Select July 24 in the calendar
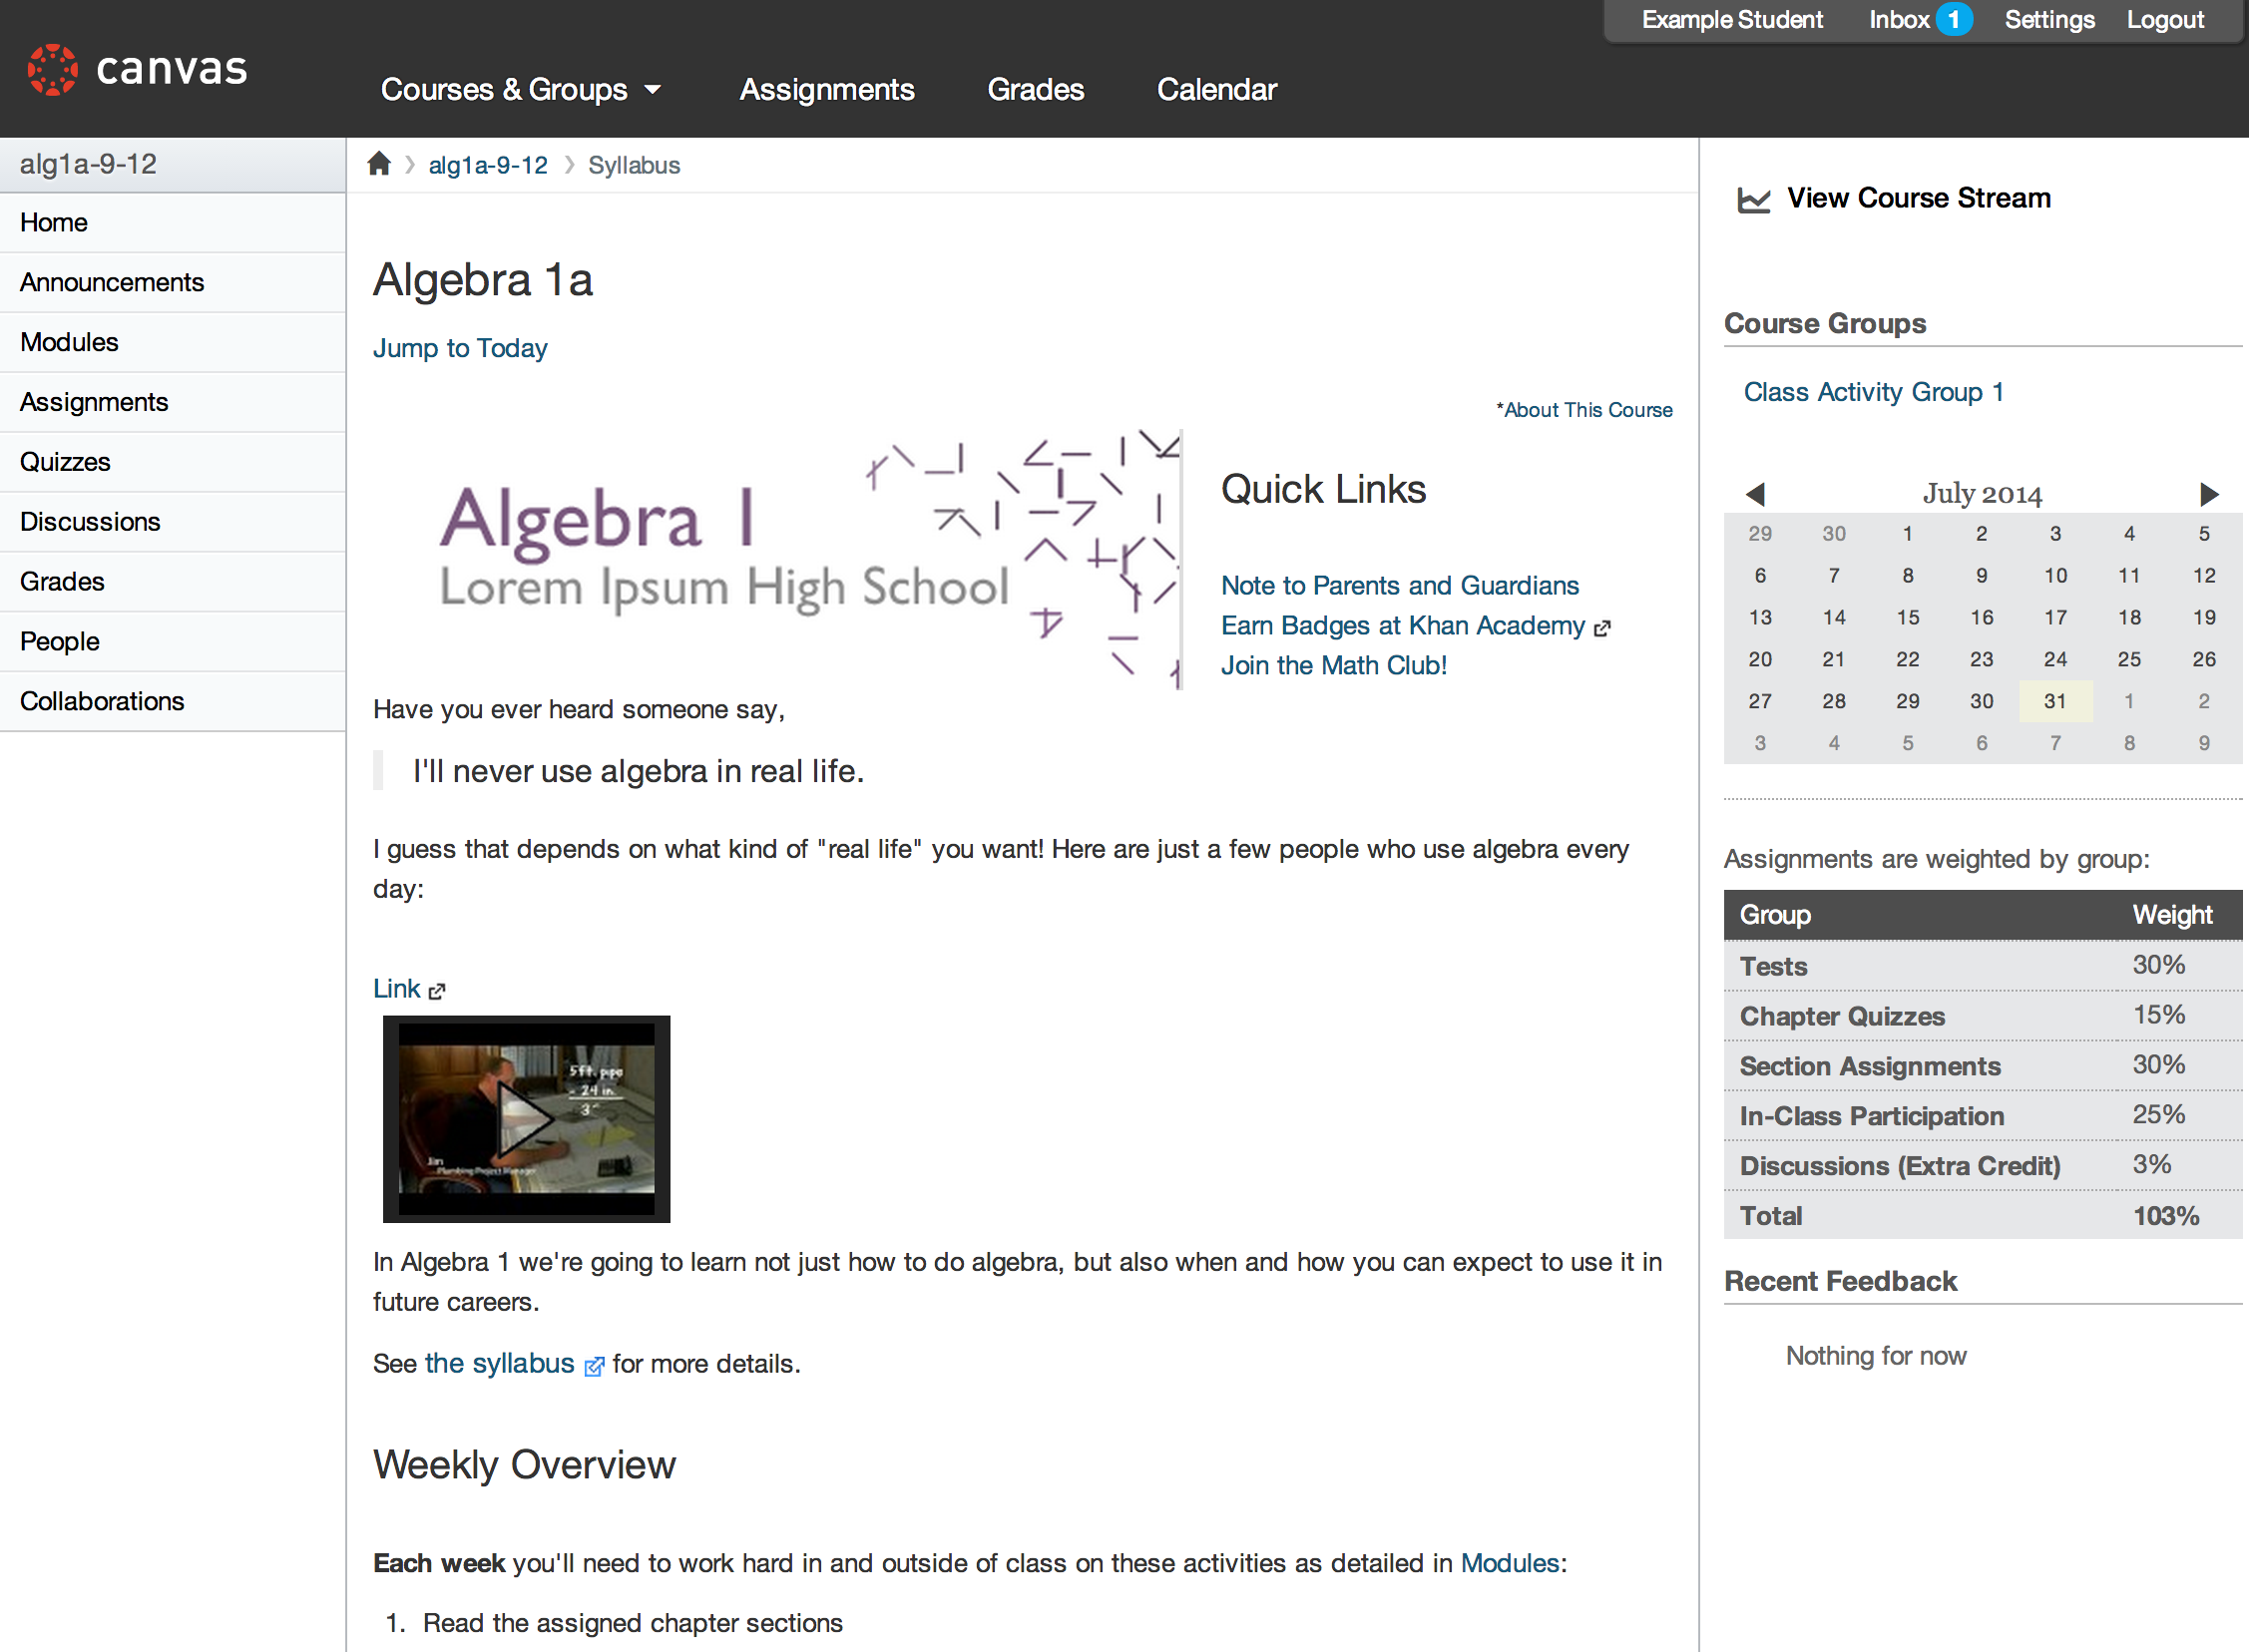 pyautogui.click(x=2055, y=660)
